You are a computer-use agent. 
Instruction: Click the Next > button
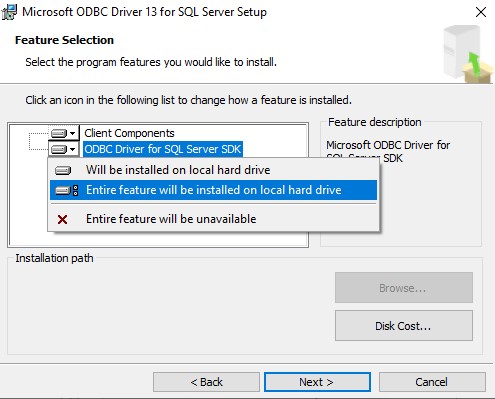pyautogui.click(x=317, y=382)
